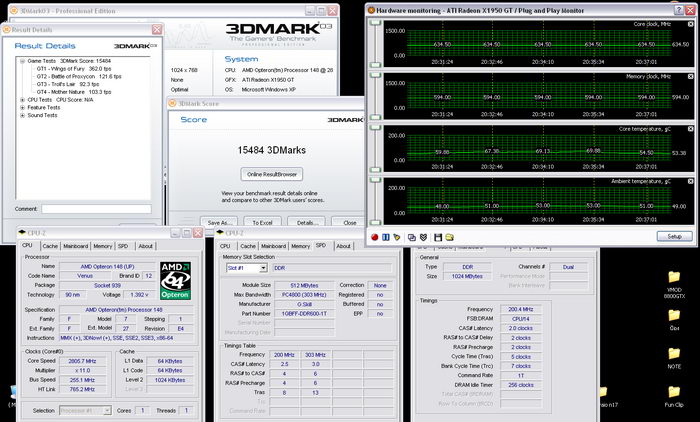Screen dimensions: 700x422
Task: Click the yellow open folder icon in monitoring toolbar
Action: coord(450,237)
